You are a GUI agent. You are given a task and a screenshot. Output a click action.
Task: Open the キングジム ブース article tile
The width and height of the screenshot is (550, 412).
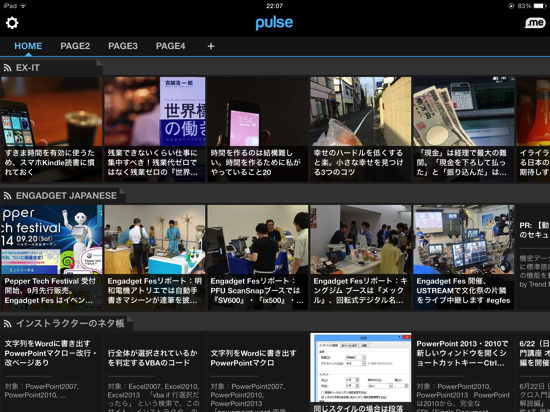point(361,257)
